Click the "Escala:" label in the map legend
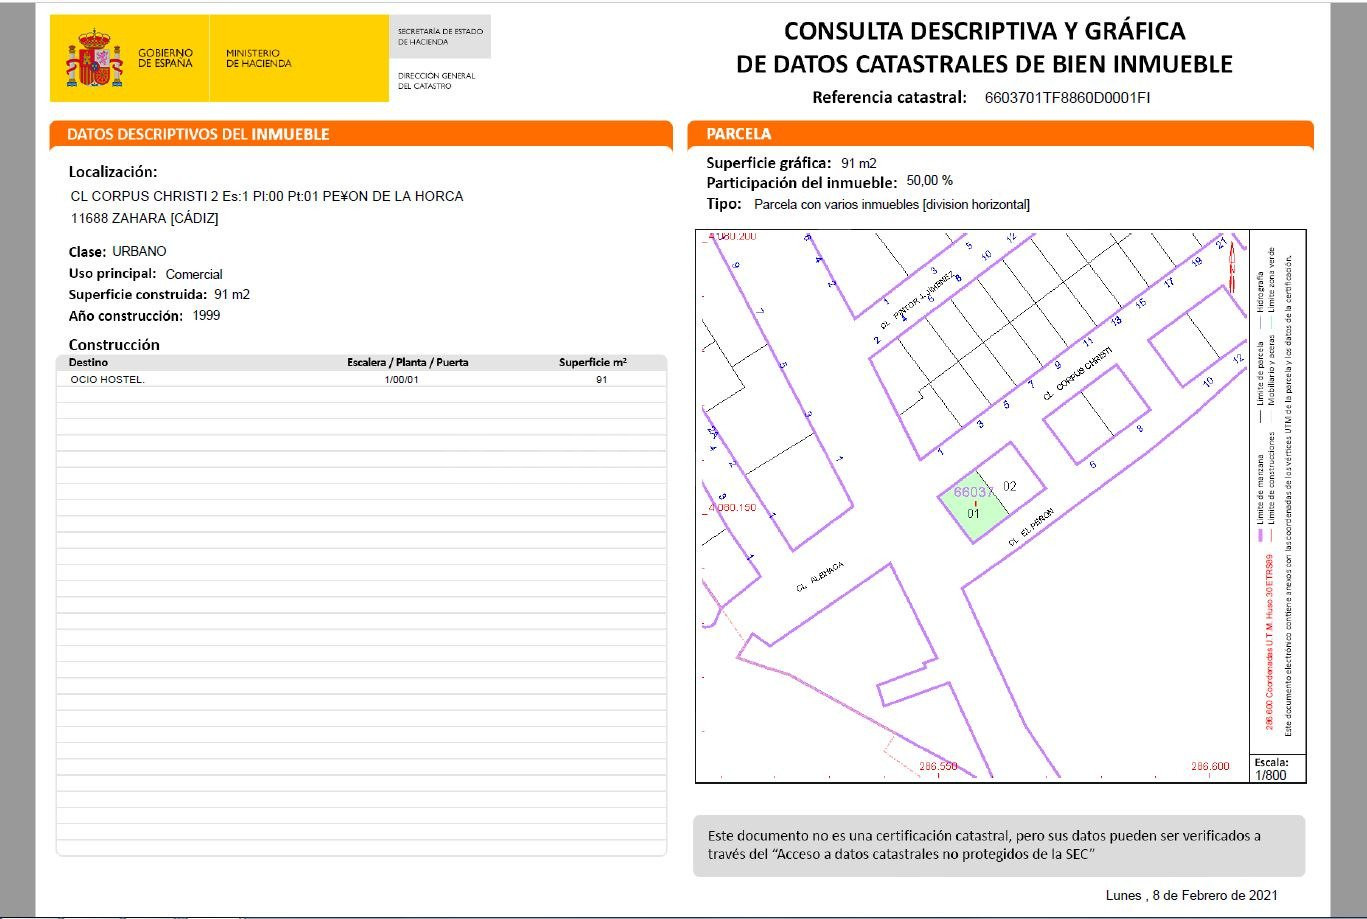Viewport: 1367px width, 919px height. [x=1273, y=762]
